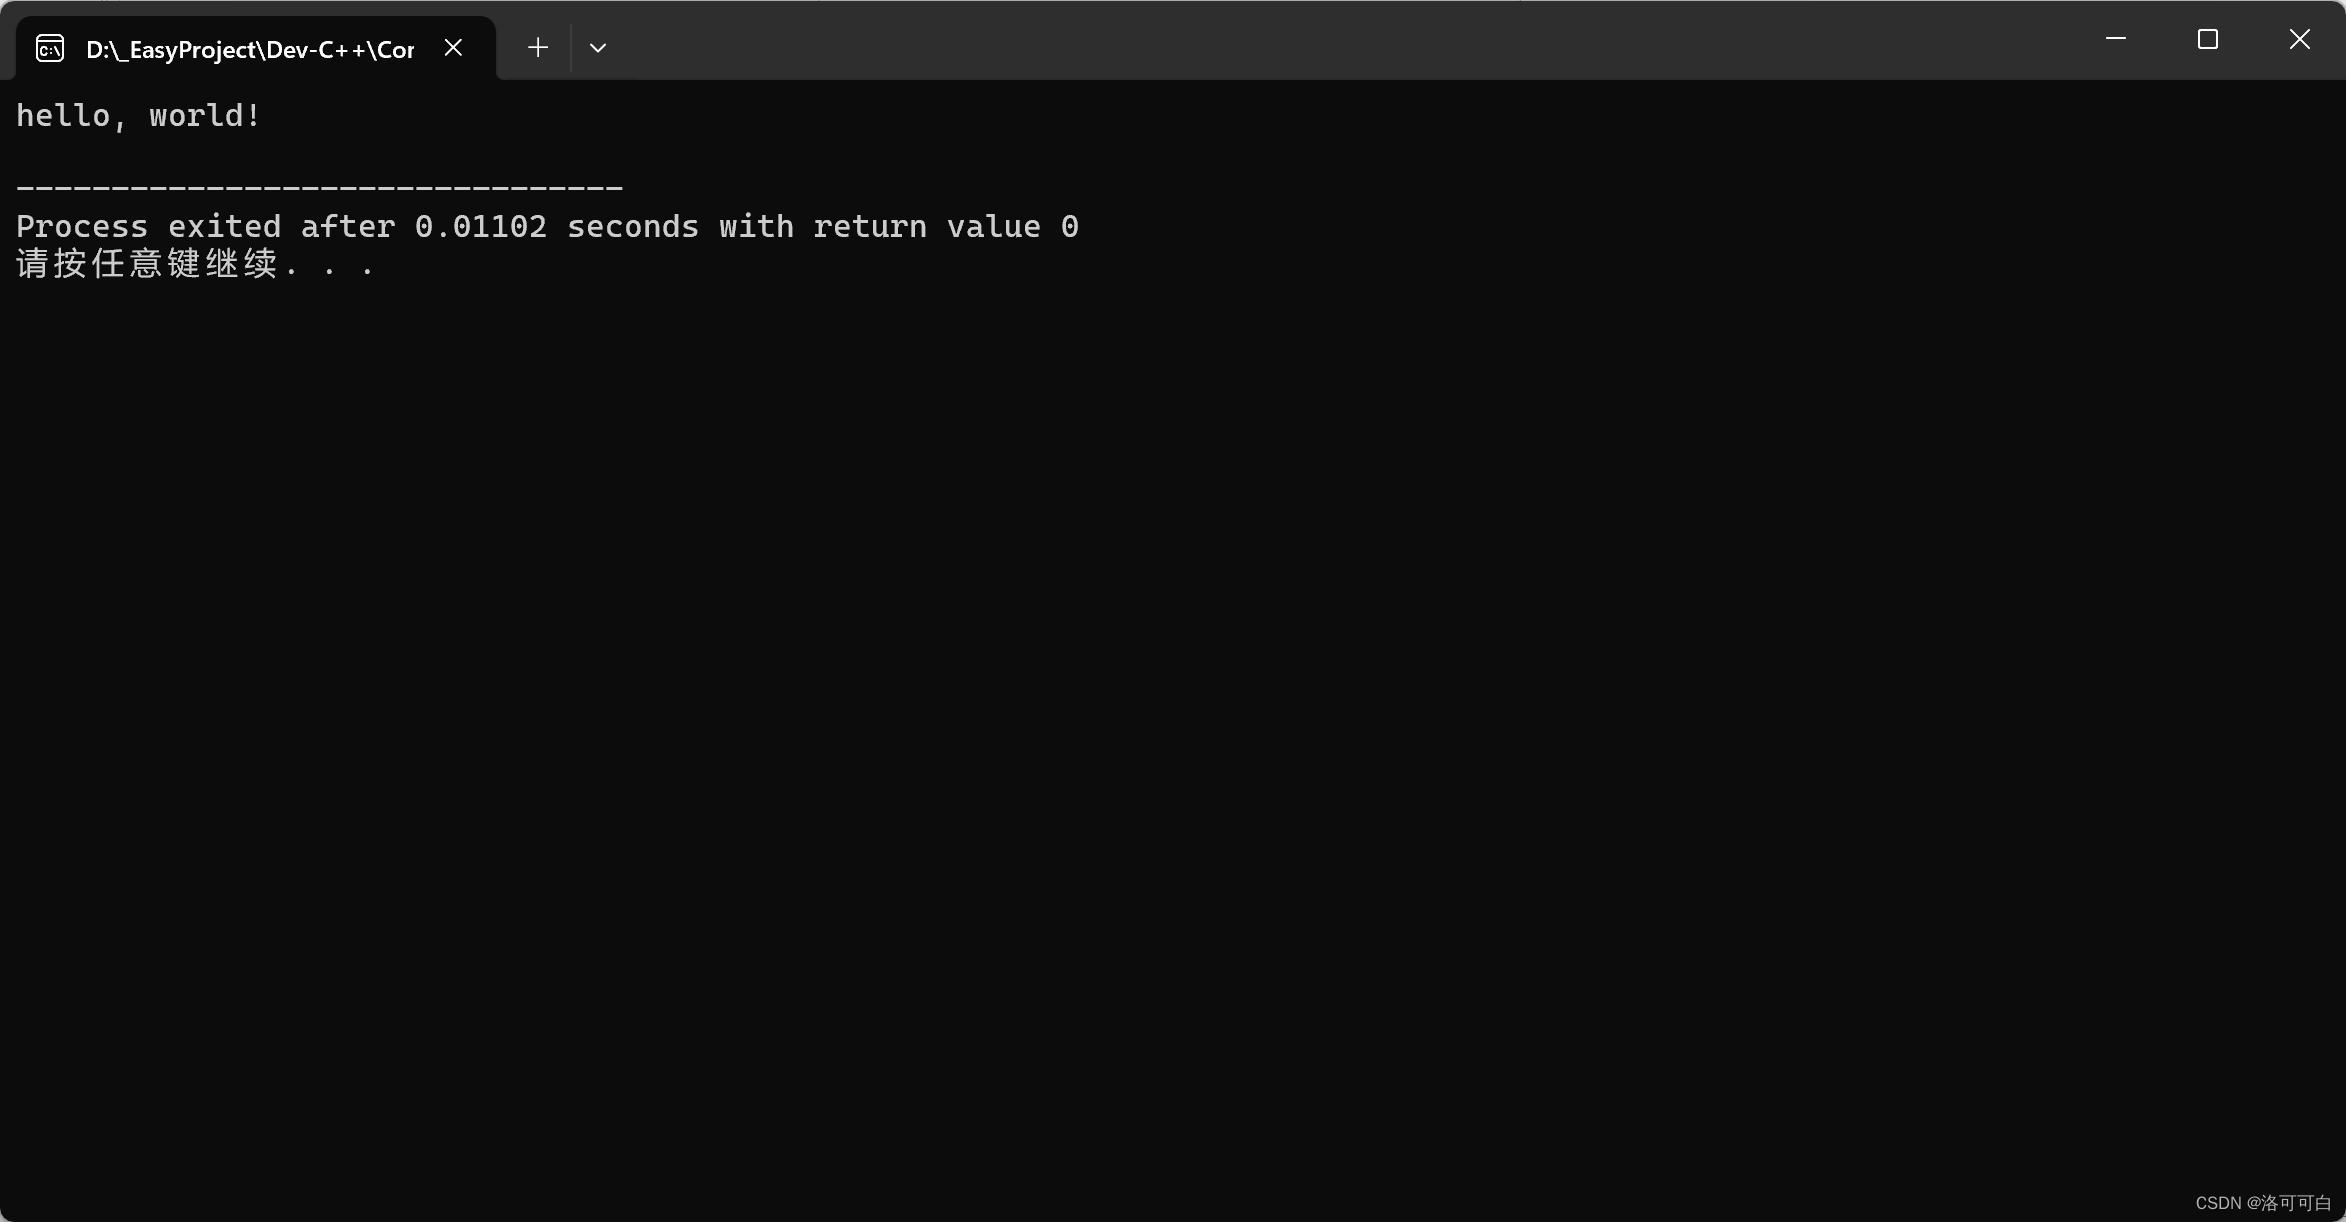2346x1222 pixels.
Task: Select the D:\_EasyProject tab
Action: [x=240, y=47]
